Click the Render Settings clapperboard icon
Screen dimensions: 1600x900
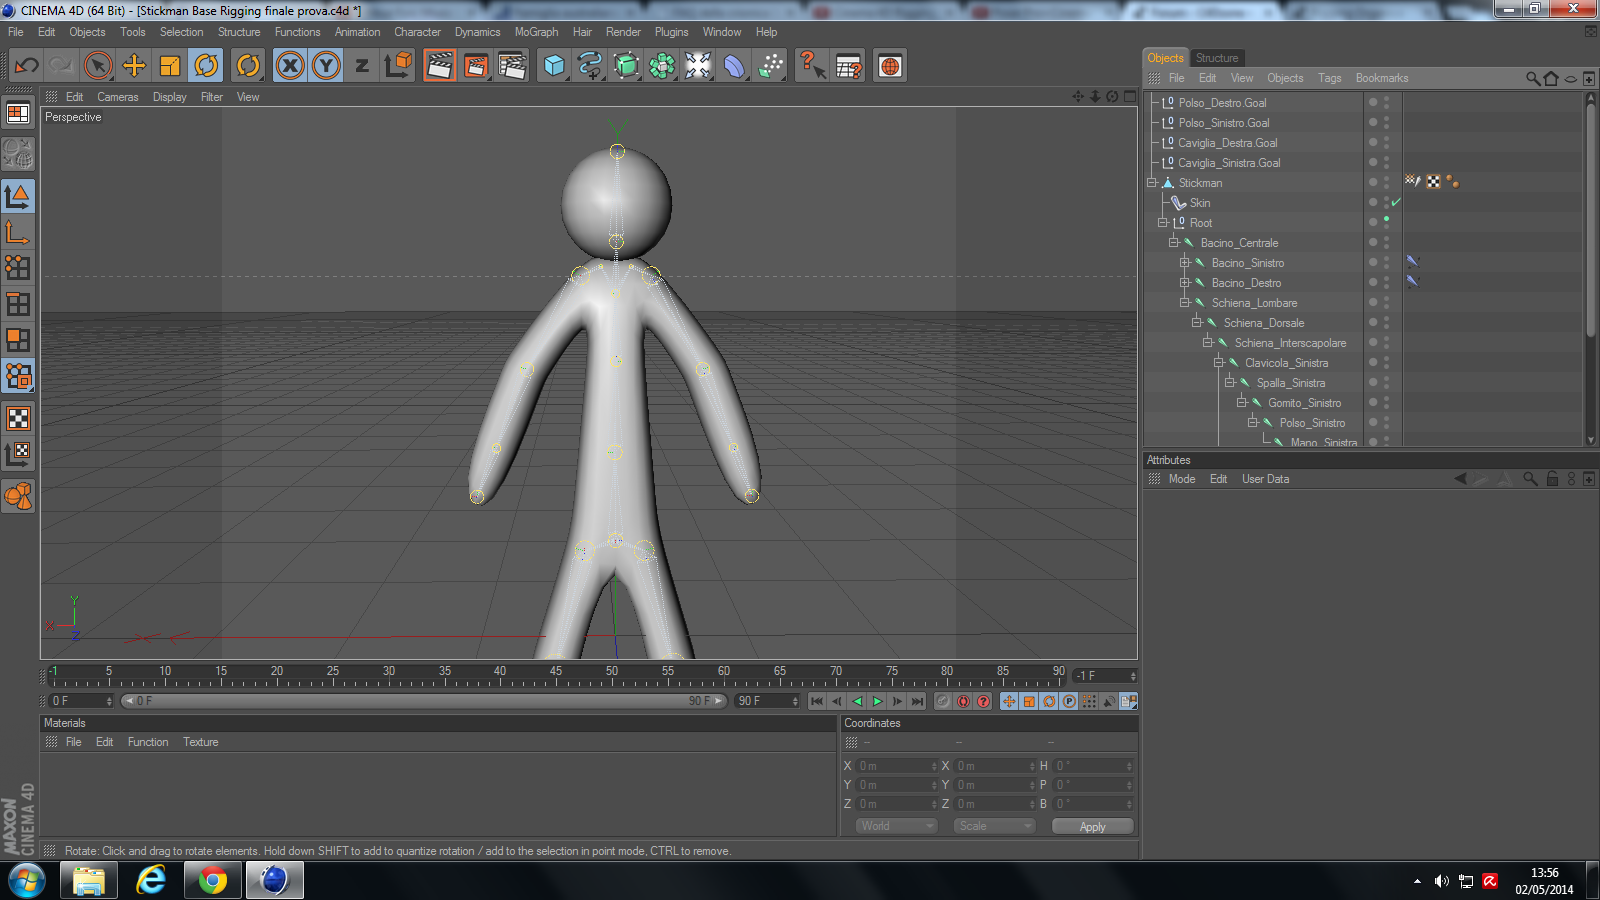512,66
